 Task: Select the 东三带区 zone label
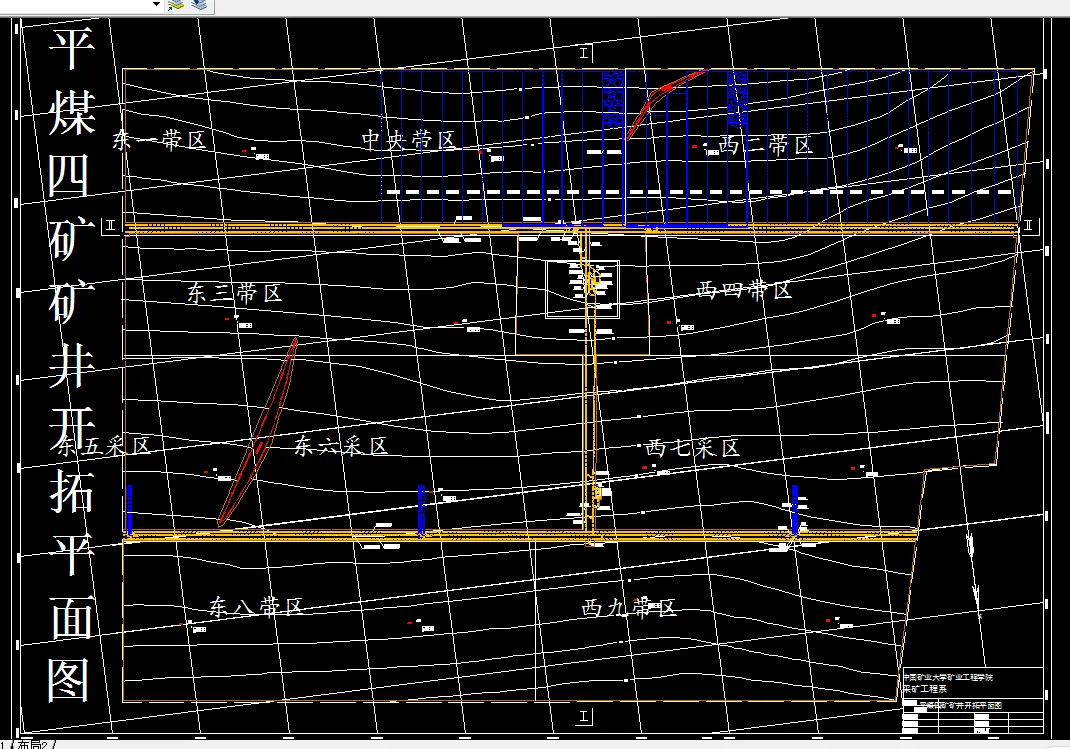pos(234,293)
